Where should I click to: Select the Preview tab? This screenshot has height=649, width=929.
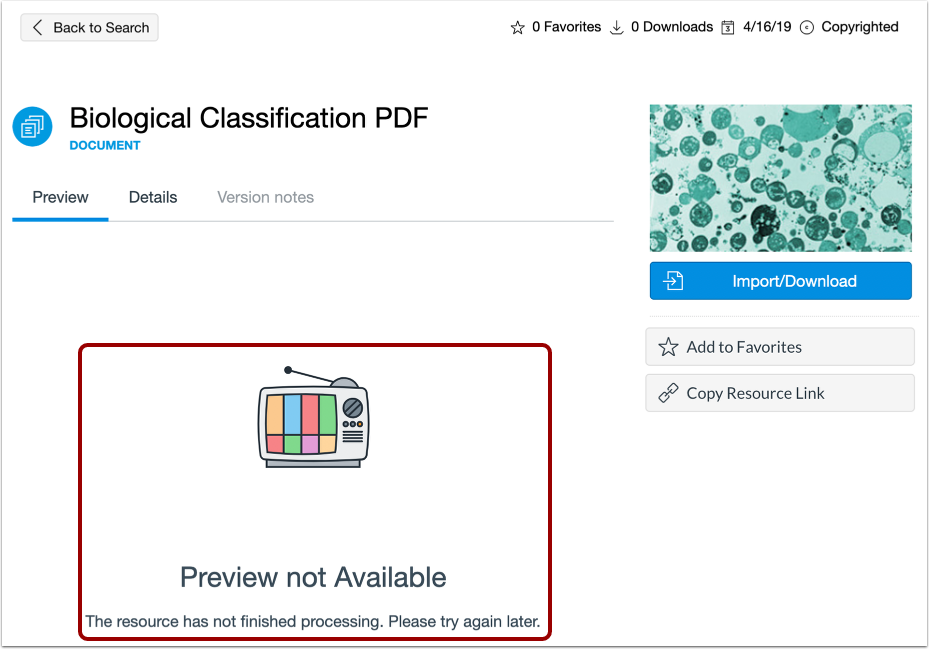click(x=59, y=197)
